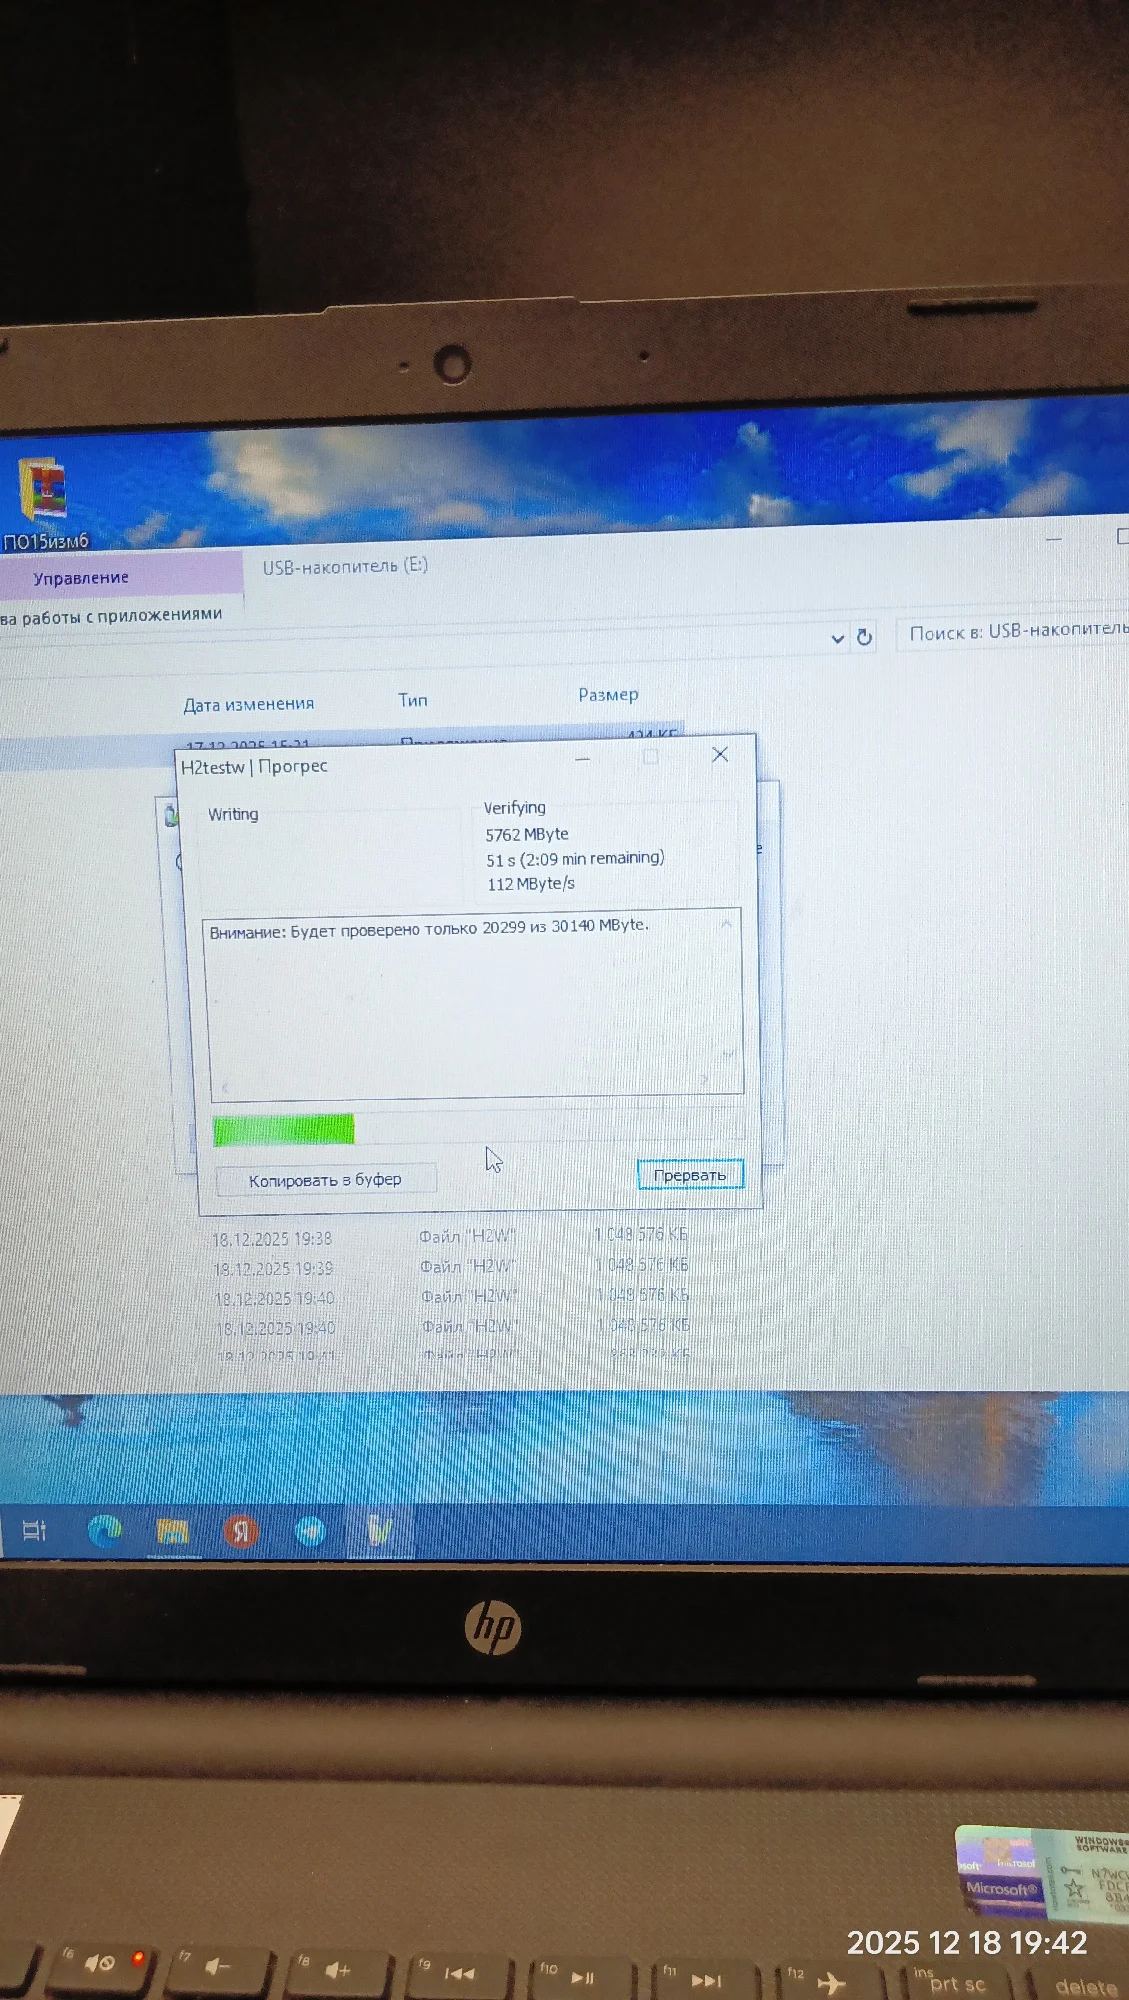The image size is (1129, 2000).
Task: Open Yandex Browser from the taskbar
Action: click(x=240, y=1531)
